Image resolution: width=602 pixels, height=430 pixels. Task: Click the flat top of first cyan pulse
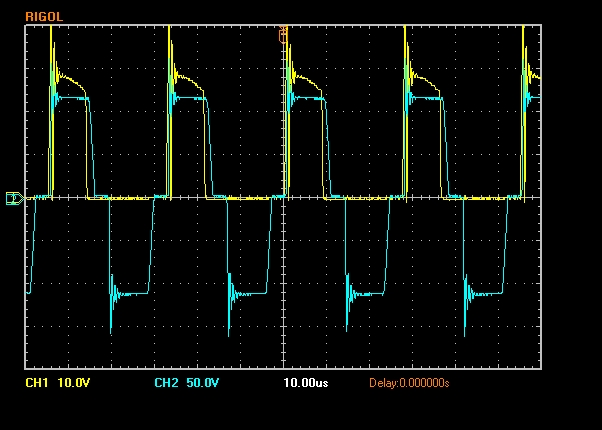(x=72, y=97)
